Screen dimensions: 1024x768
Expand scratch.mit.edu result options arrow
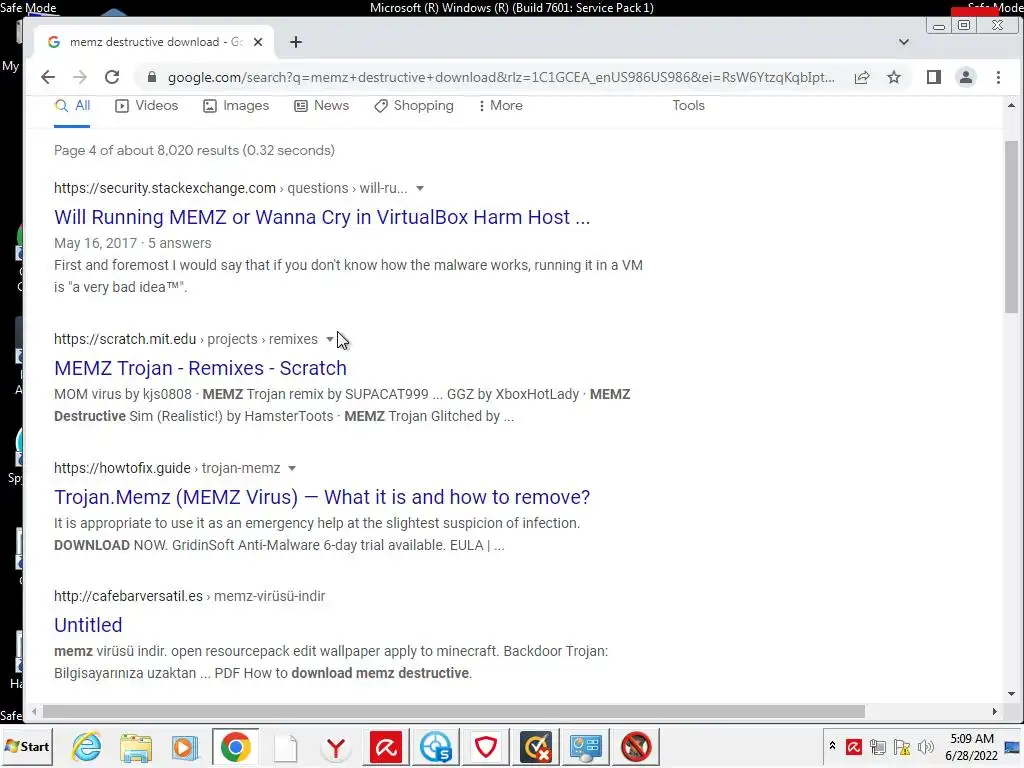tap(329, 339)
